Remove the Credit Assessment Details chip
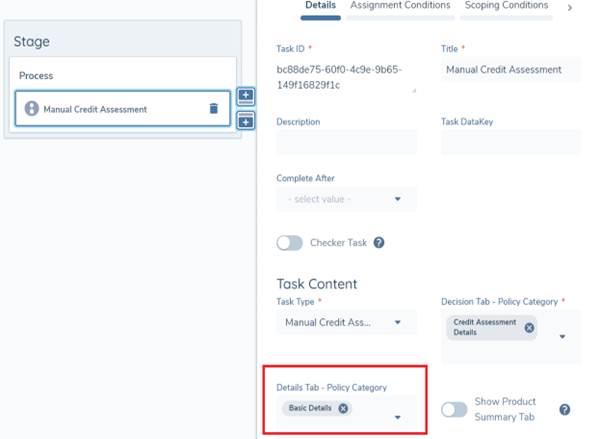Viewport: 600px width, 439px height. coord(529,327)
